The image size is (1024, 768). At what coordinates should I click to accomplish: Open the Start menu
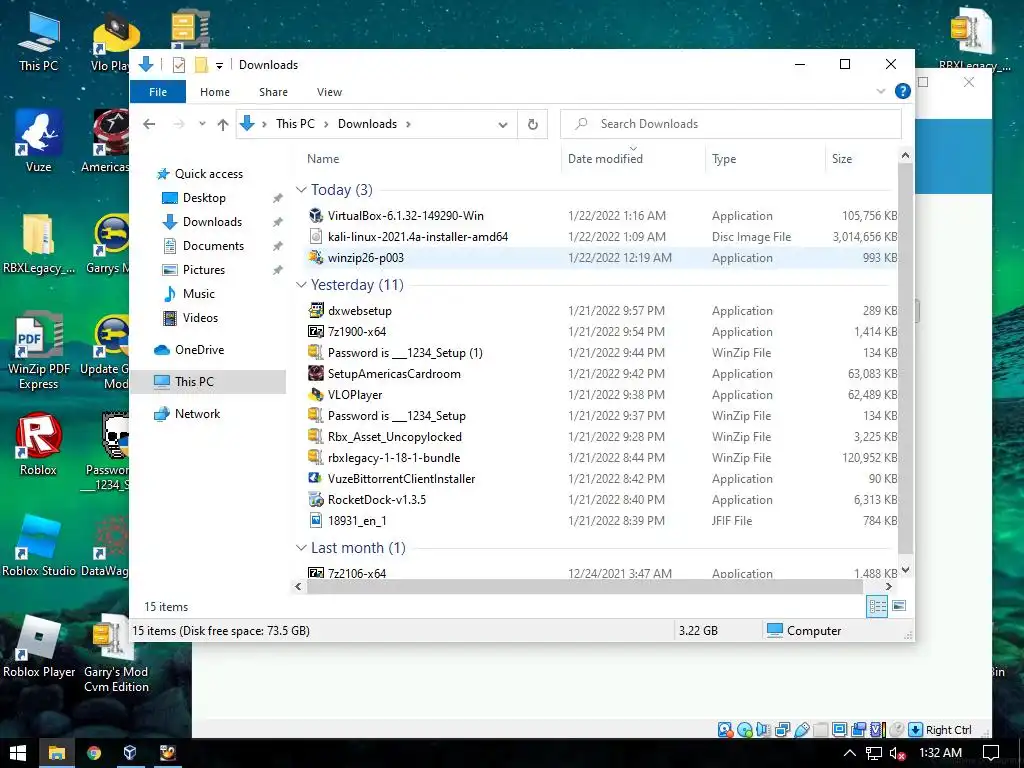[x=18, y=753]
